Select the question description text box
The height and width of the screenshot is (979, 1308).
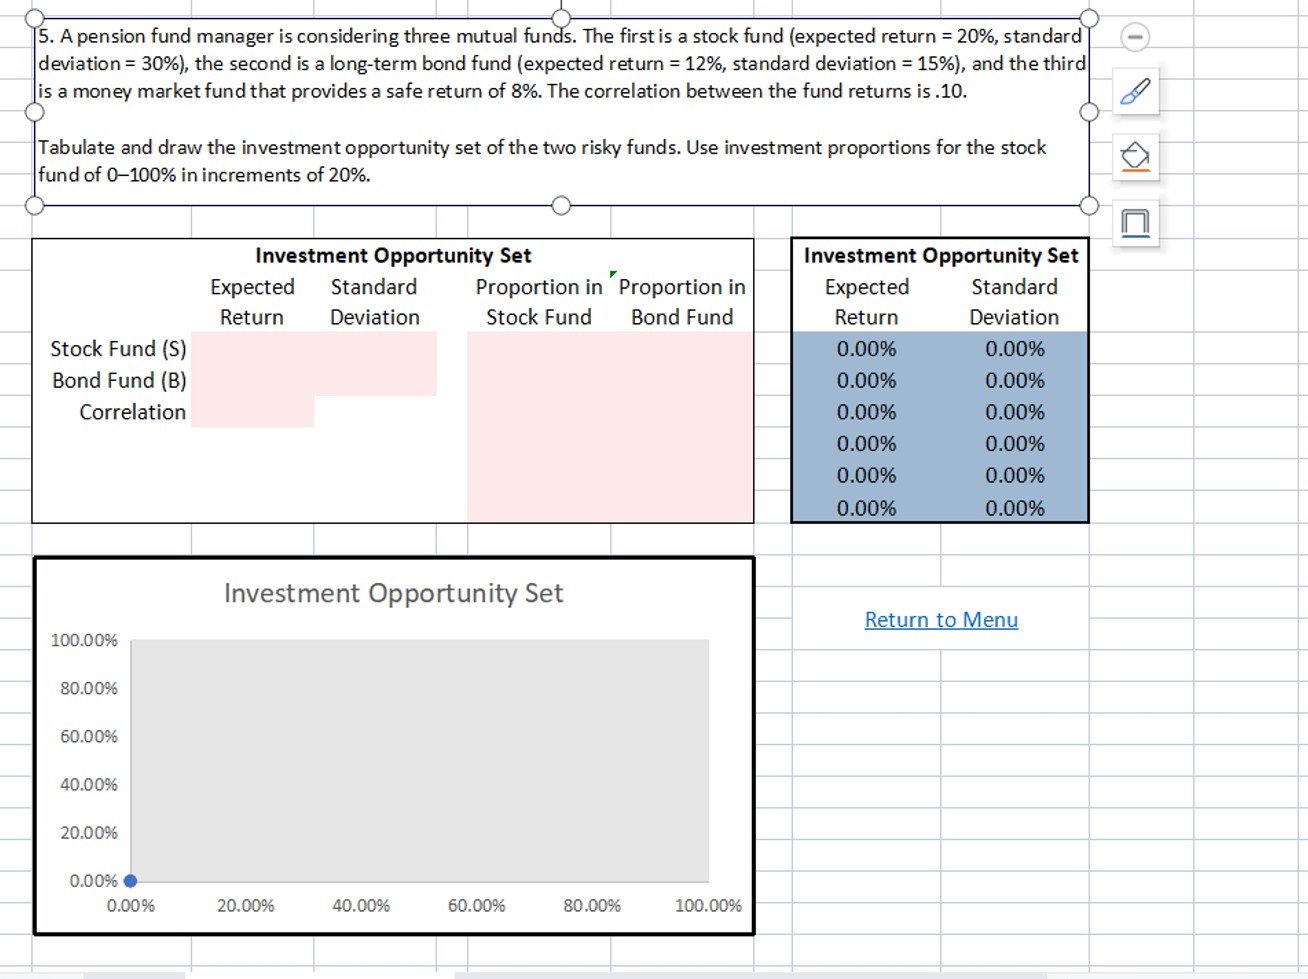tap(560, 110)
